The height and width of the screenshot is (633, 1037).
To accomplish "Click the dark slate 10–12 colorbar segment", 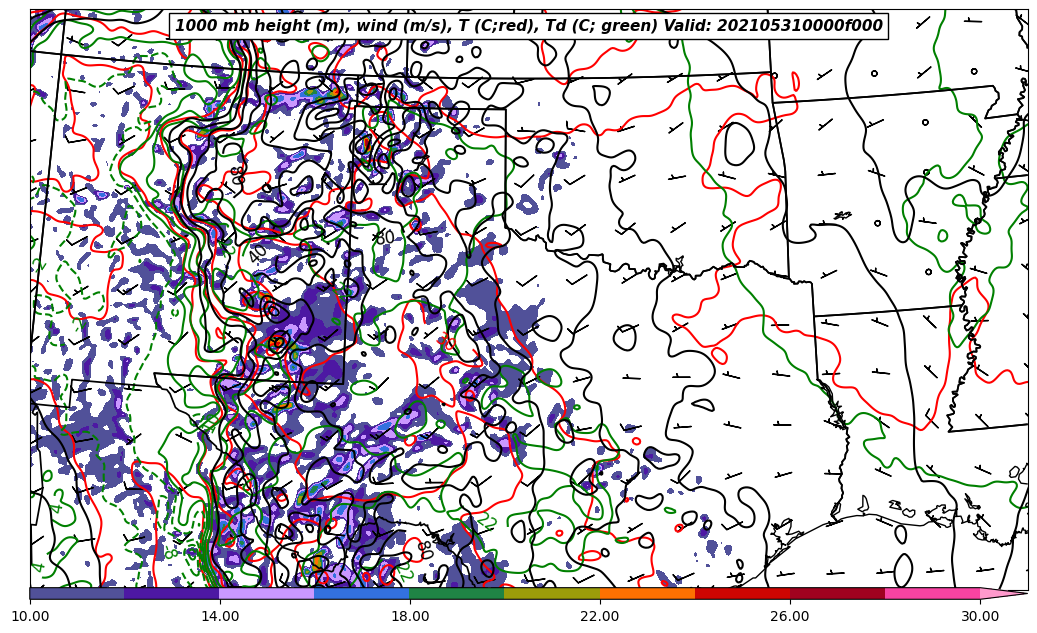I will [x=77, y=593].
